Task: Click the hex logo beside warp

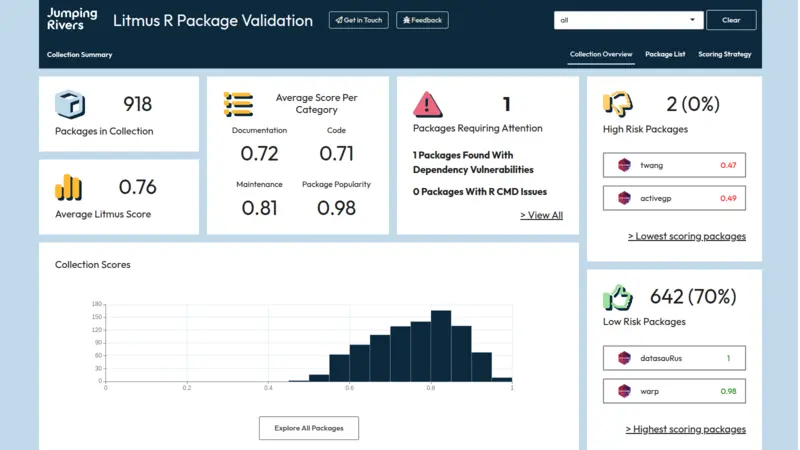Action: [x=624, y=391]
